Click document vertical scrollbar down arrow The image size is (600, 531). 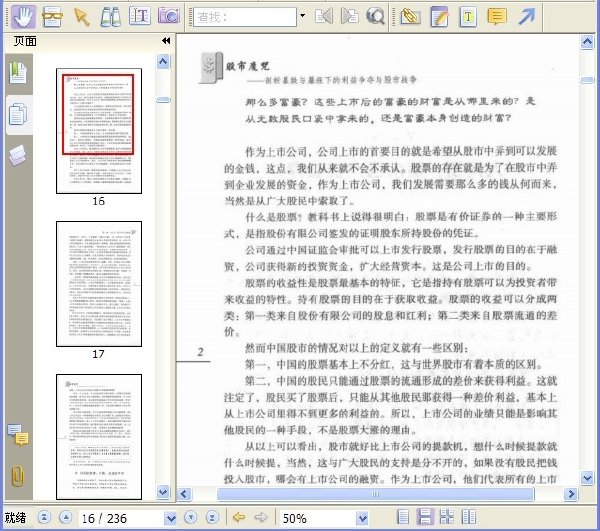point(587,478)
